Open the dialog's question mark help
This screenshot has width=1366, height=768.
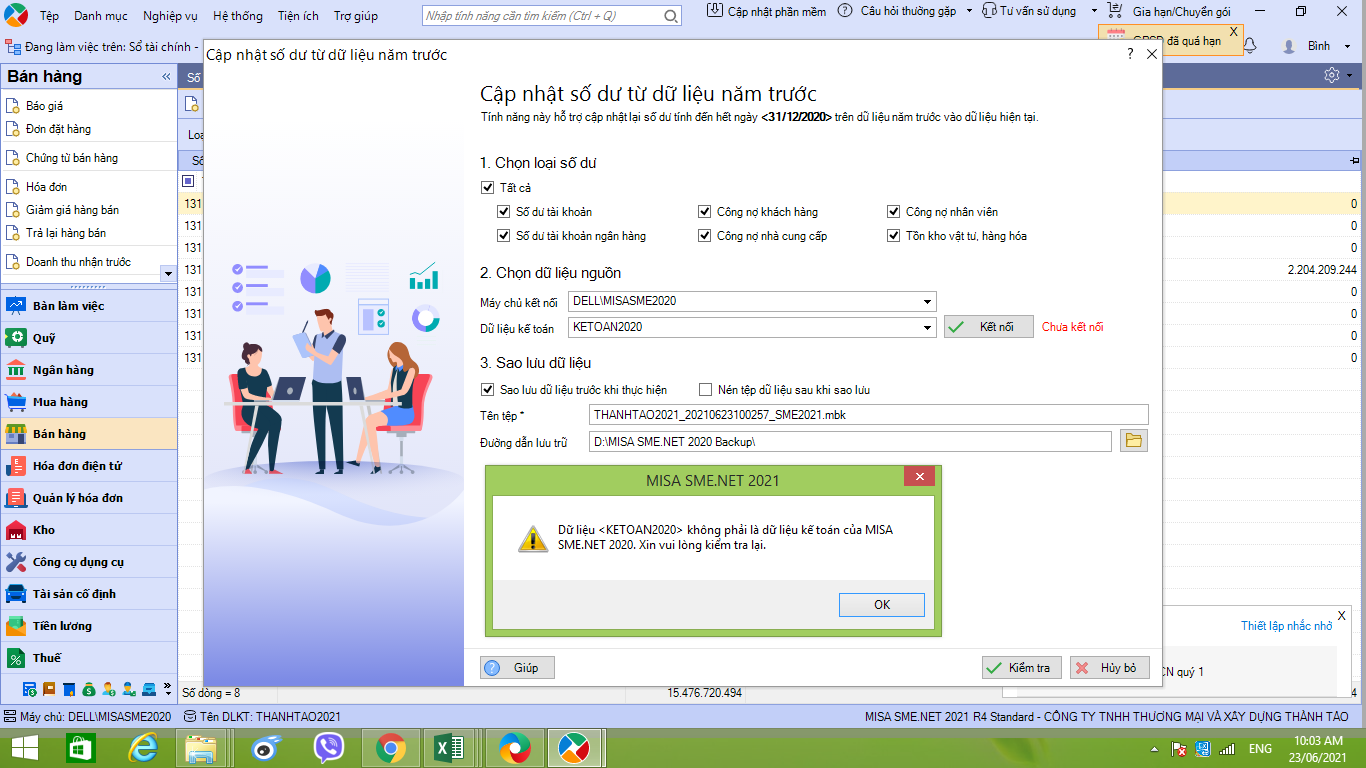[x=1130, y=55]
